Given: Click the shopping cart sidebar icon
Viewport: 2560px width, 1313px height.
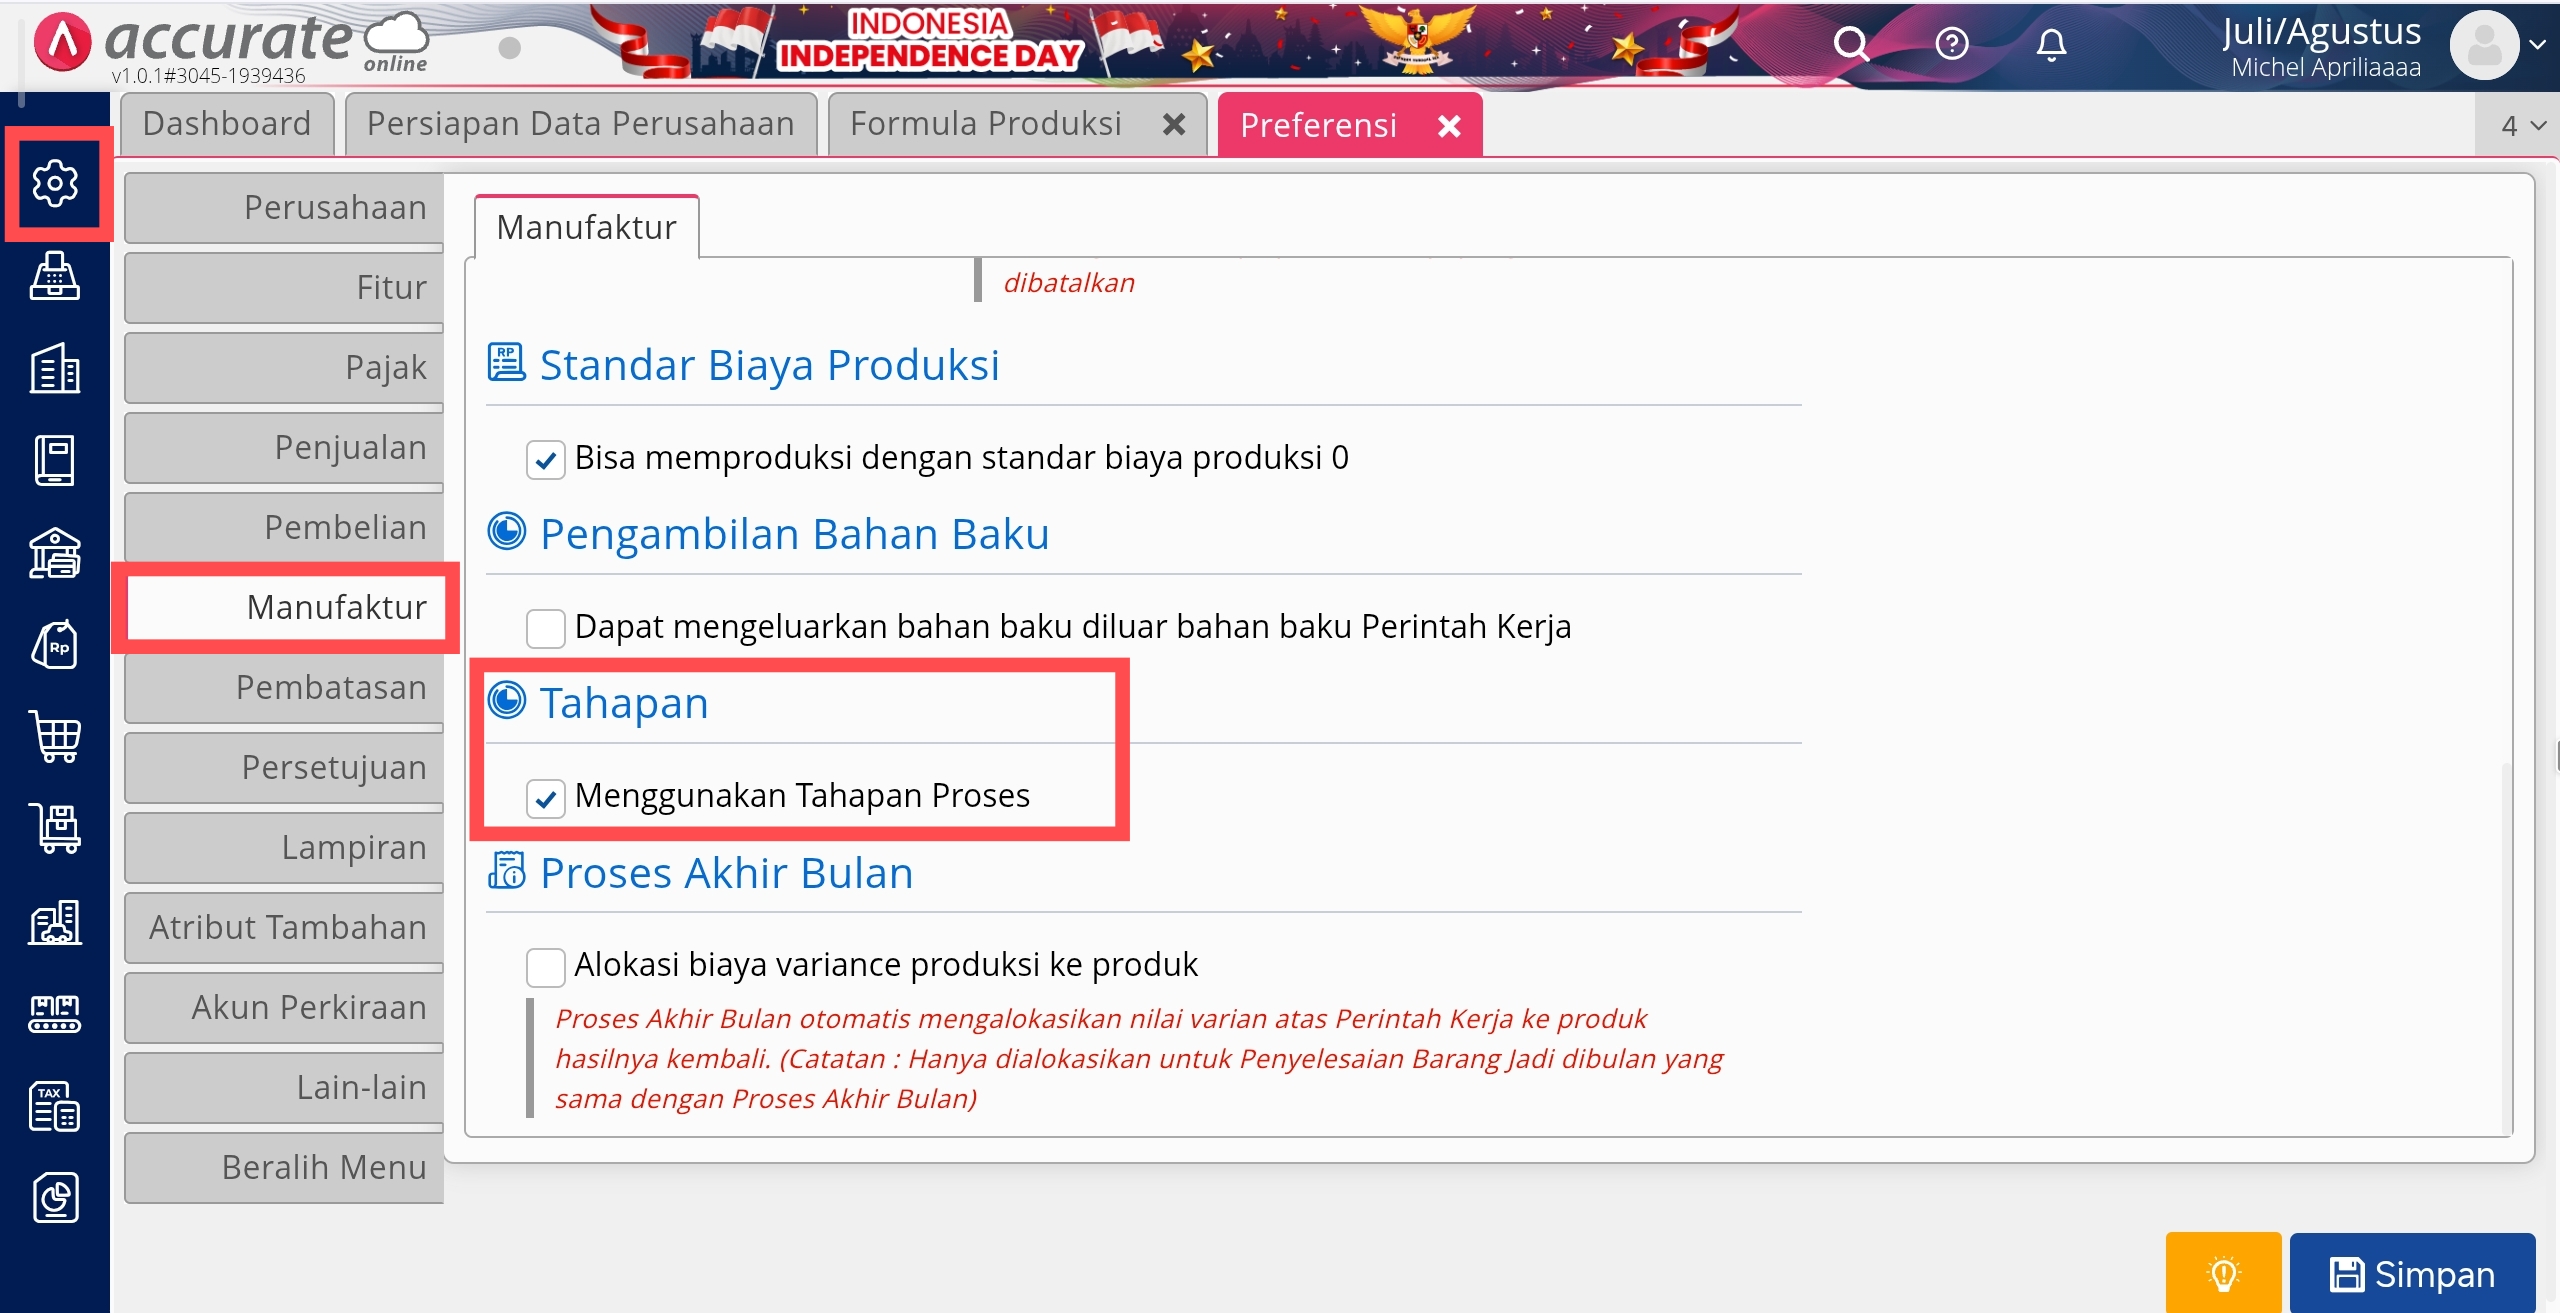Looking at the screenshot, I should (x=55, y=737).
